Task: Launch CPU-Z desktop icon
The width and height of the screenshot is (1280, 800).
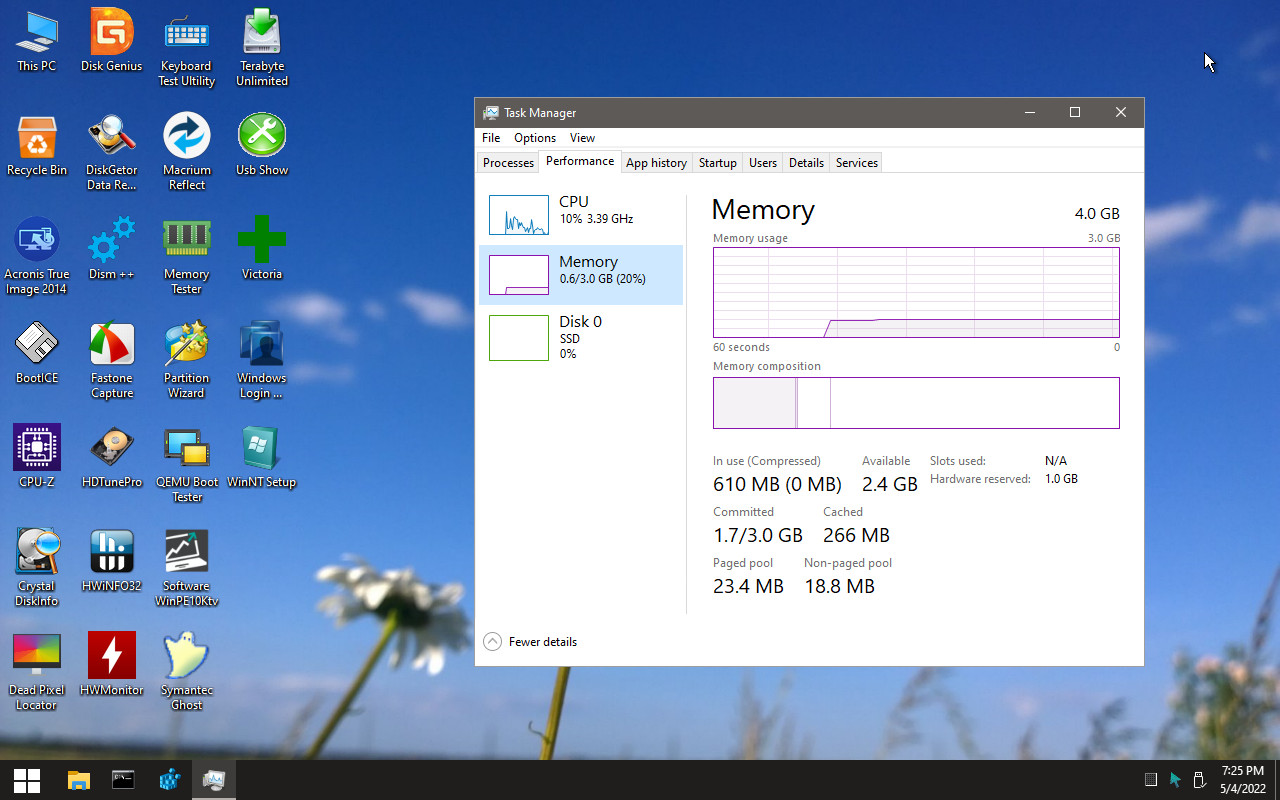Action: point(37,456)
